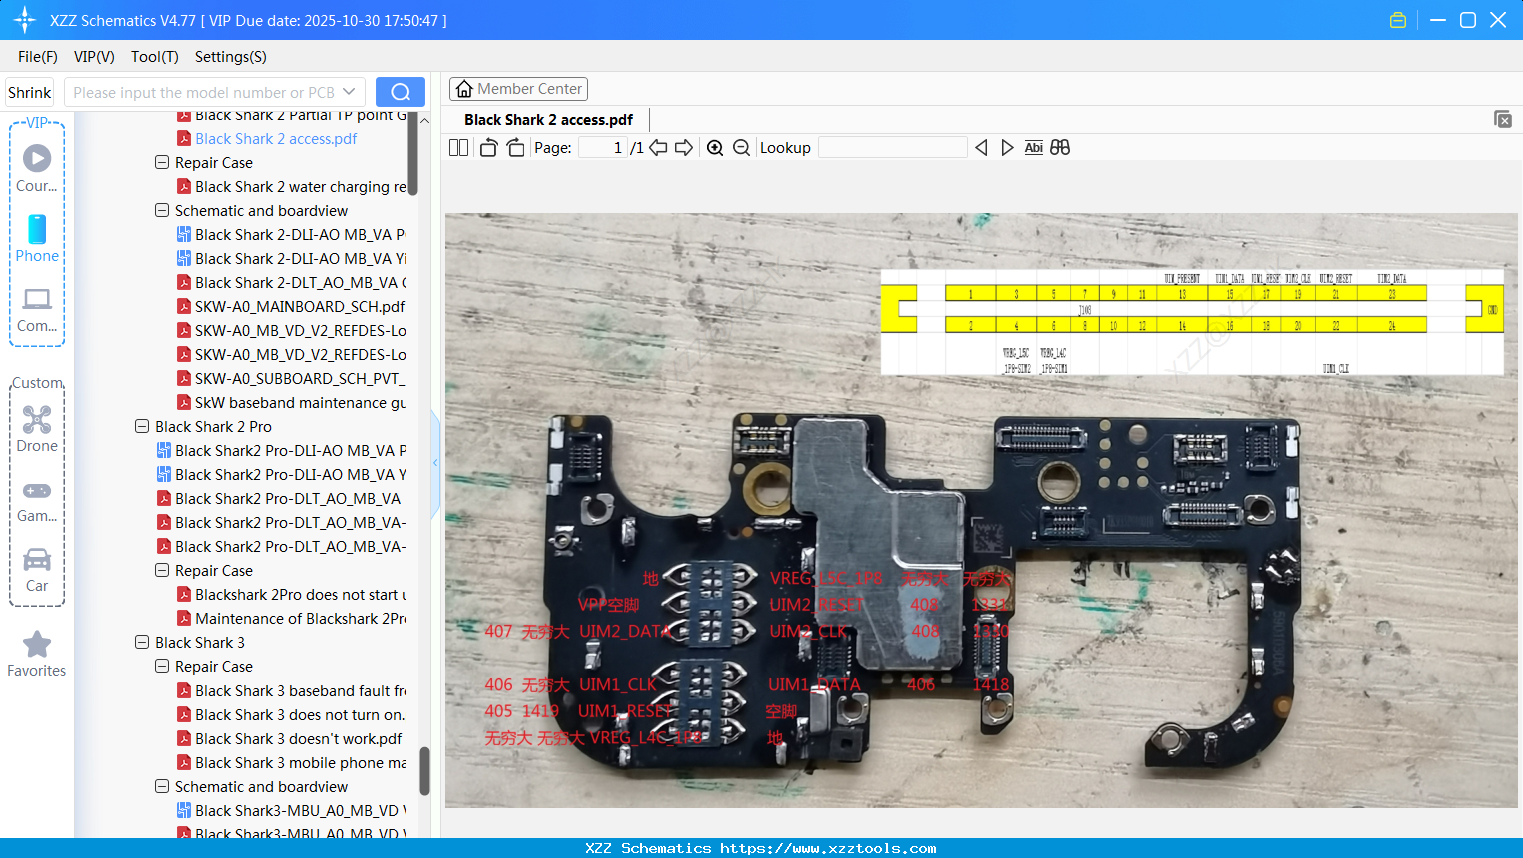Select the Black Shark 2 access.pdf tab
The width and height of the screenshot is (1523, 858).
click(548, 120)
